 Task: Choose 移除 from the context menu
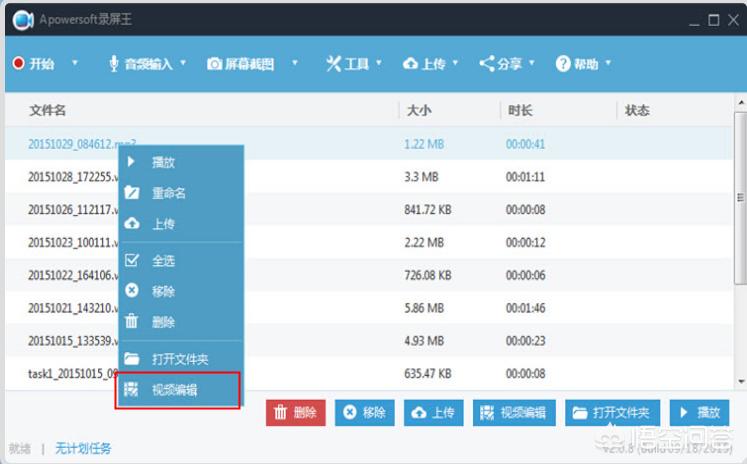181,291
